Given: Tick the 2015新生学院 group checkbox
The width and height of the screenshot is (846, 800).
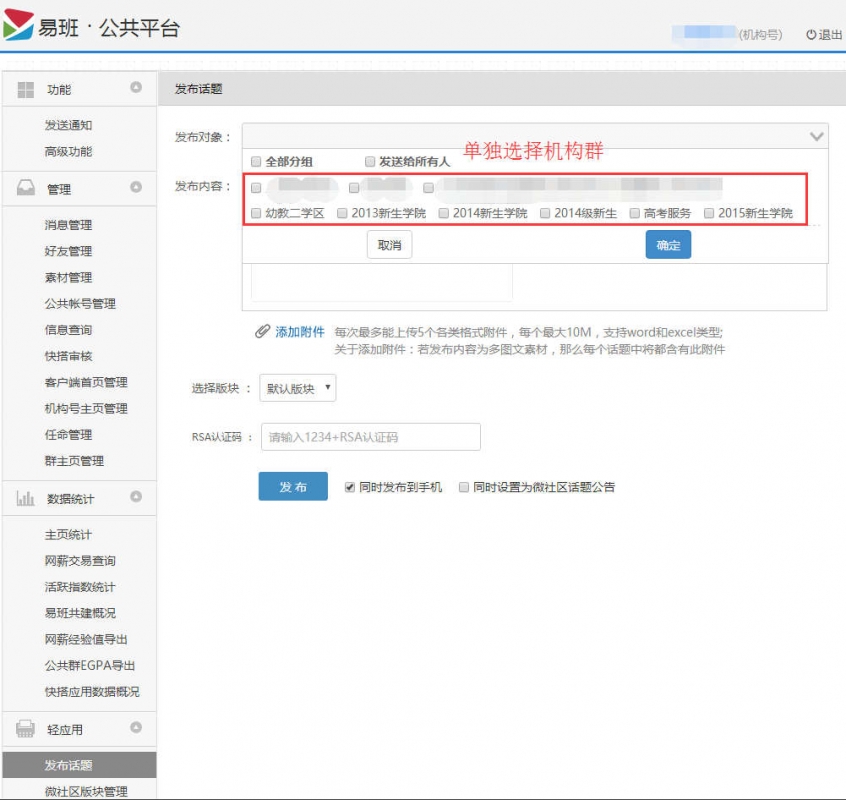Looking at the screenshot, I should click(x=709, y=213).
